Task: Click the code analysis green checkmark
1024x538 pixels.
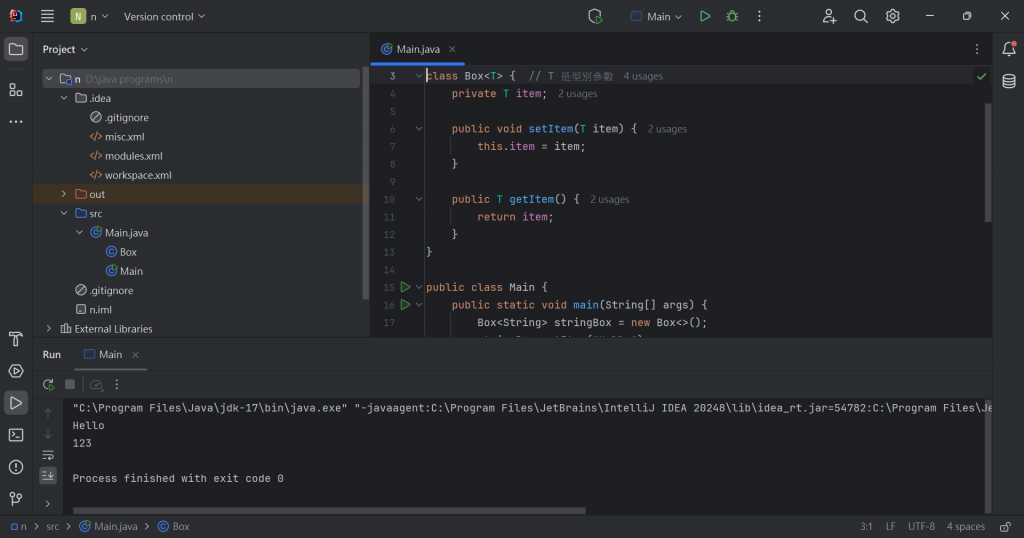Action: tap(981, 76)
